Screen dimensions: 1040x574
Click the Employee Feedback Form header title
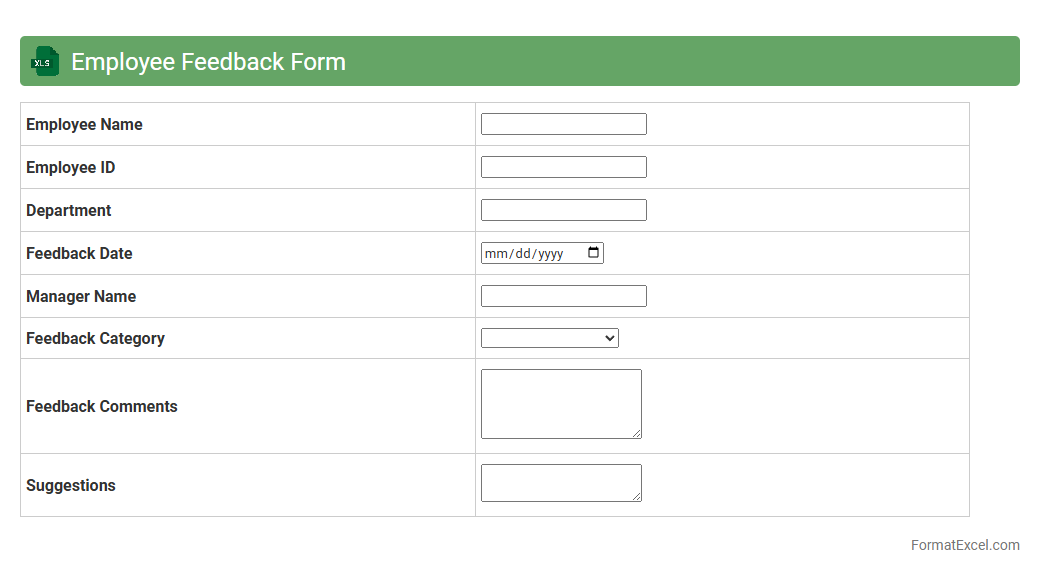(208, 61)
